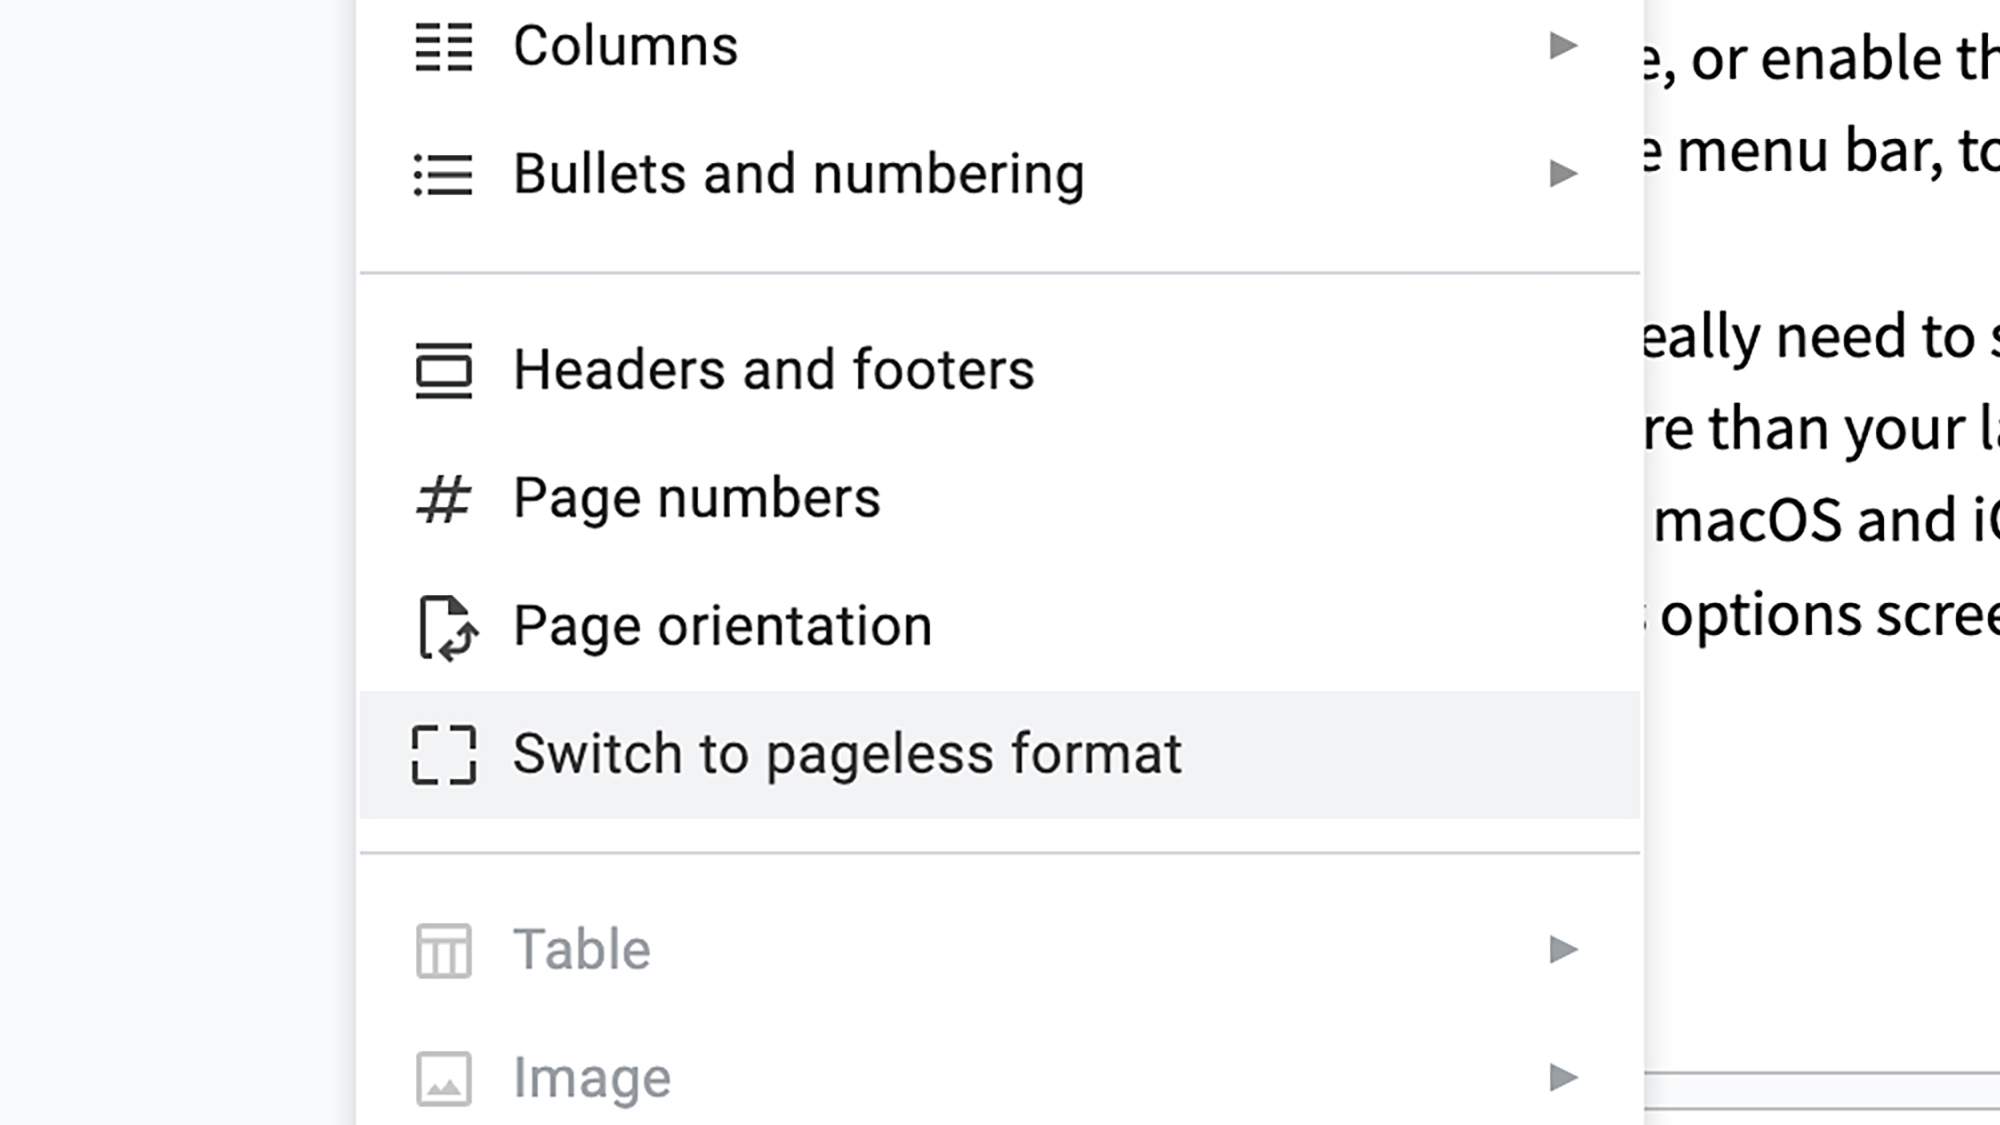Expand the Table submenu arrow
This screenshot has height=1125, width=2000.
click(x=1562, y=949)
